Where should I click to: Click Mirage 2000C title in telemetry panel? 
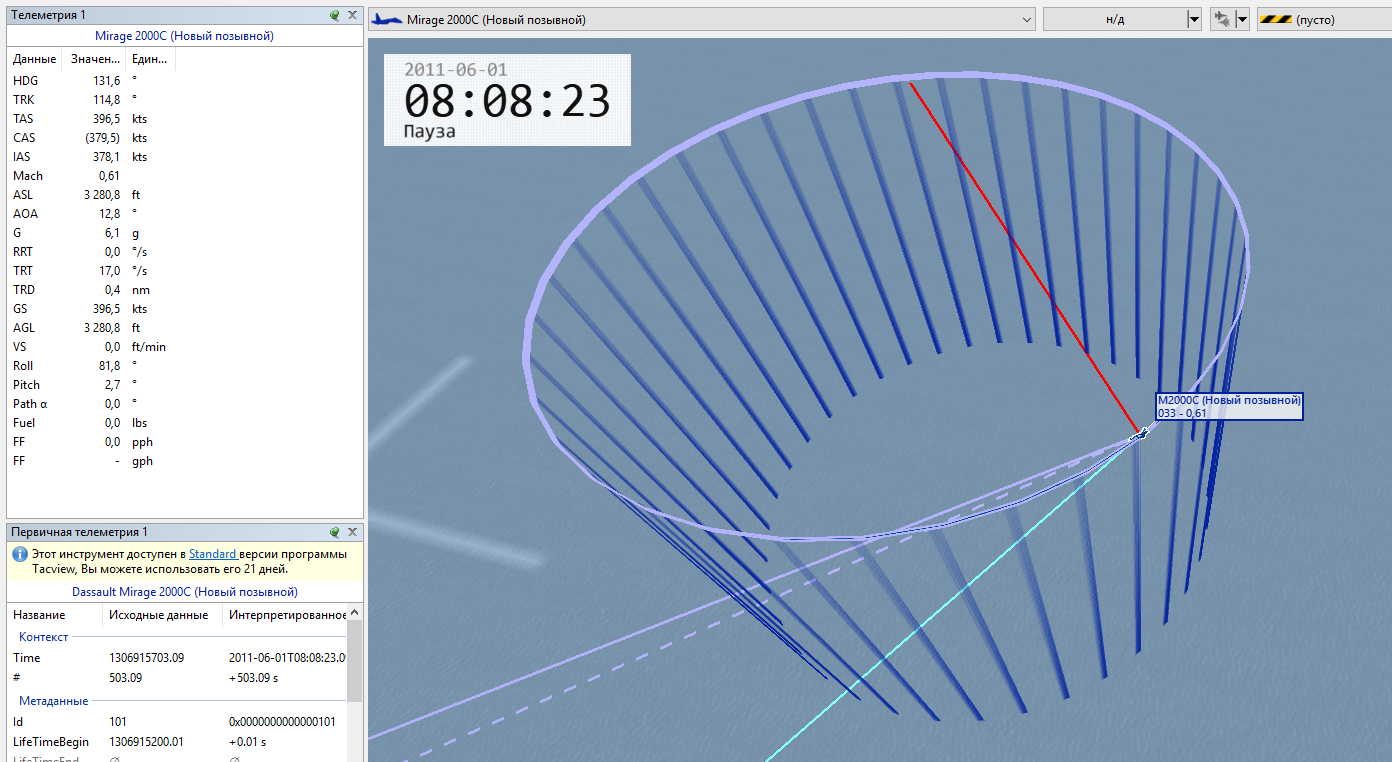(x=184, y=36)
